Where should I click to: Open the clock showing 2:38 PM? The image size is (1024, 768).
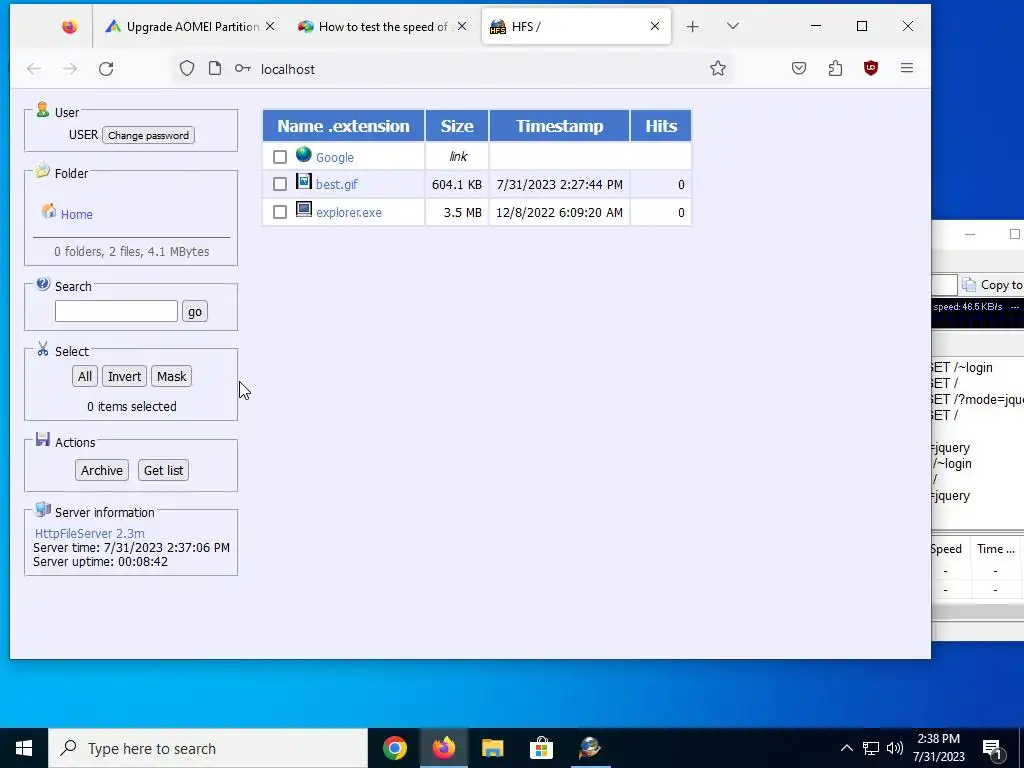click(x=938, y=748)
